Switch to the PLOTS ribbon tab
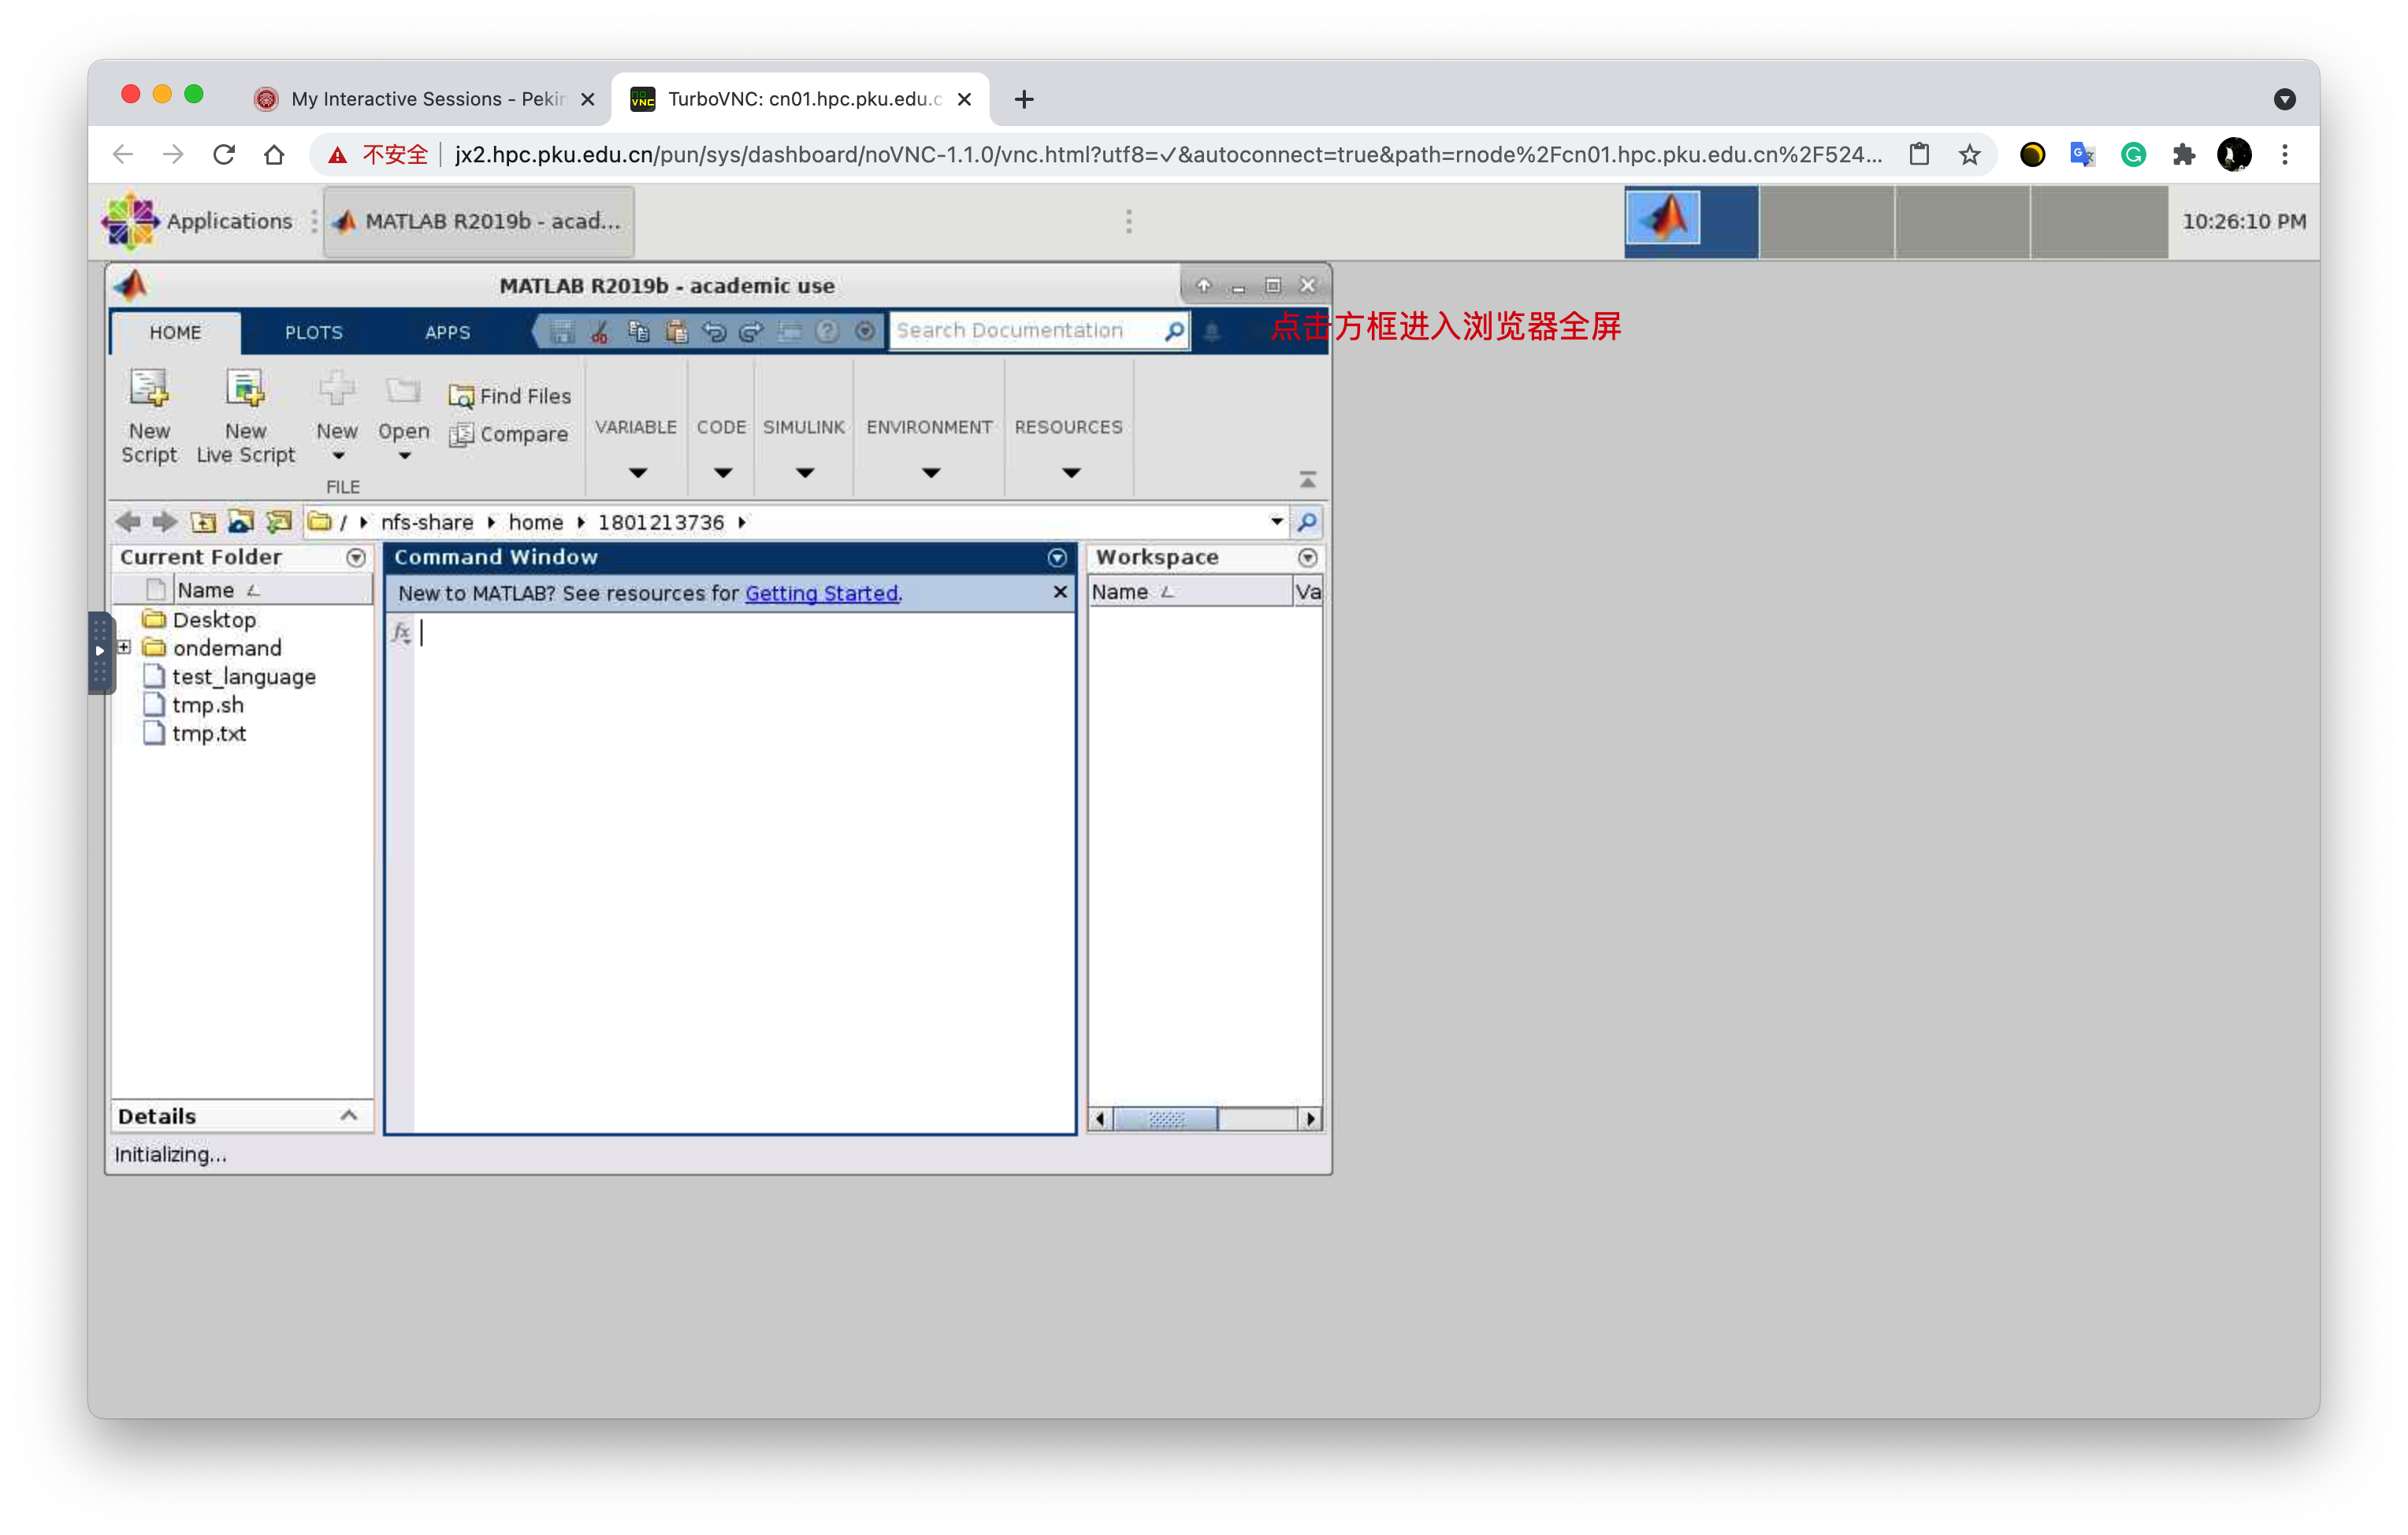The height and width of the screenshot is (1535, 2408). click(x=313, y=332)
